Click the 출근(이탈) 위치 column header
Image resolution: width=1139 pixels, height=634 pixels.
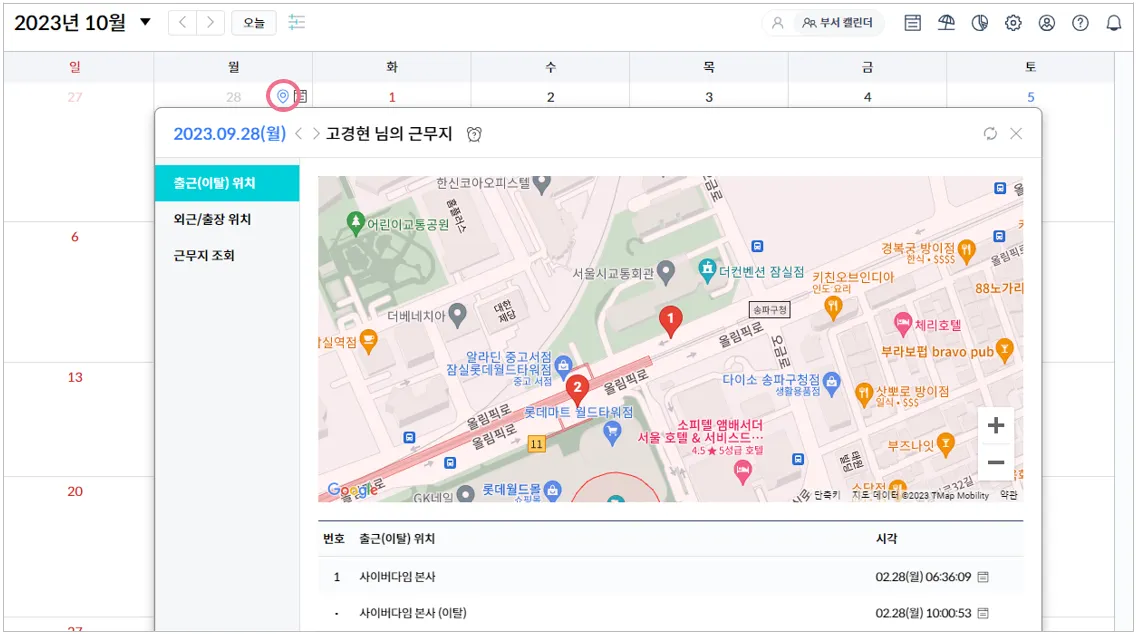(397, 538)
